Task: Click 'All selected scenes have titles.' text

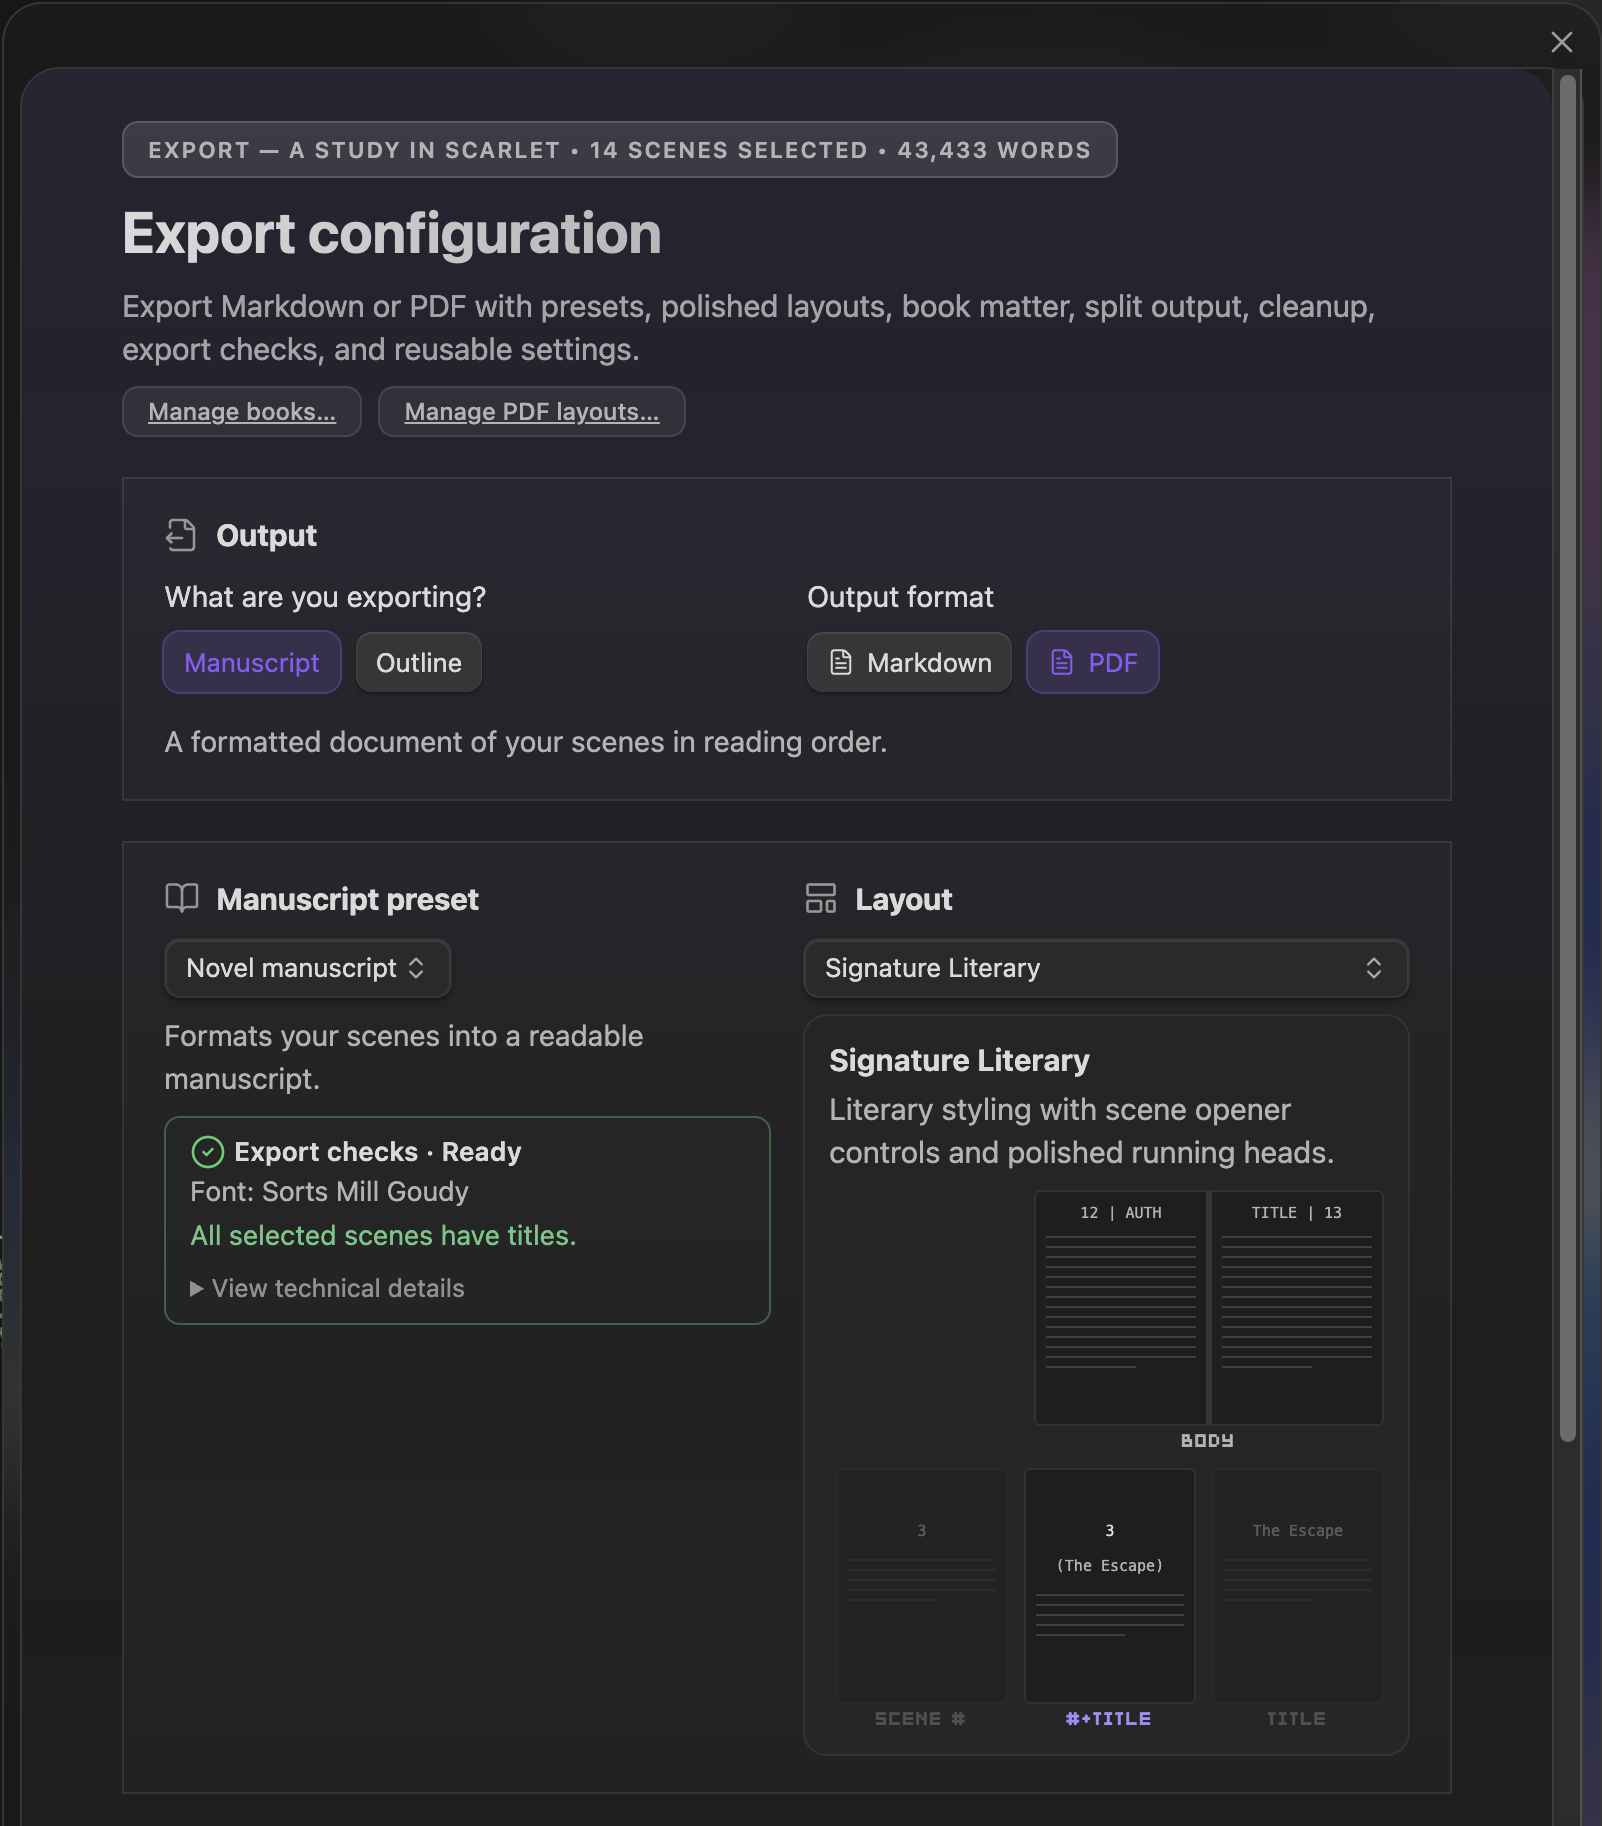Action: (x=384, y=1236)
